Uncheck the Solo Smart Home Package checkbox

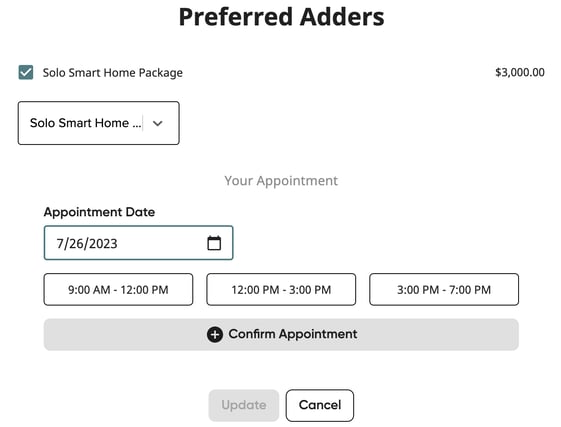tap(26, 72)
